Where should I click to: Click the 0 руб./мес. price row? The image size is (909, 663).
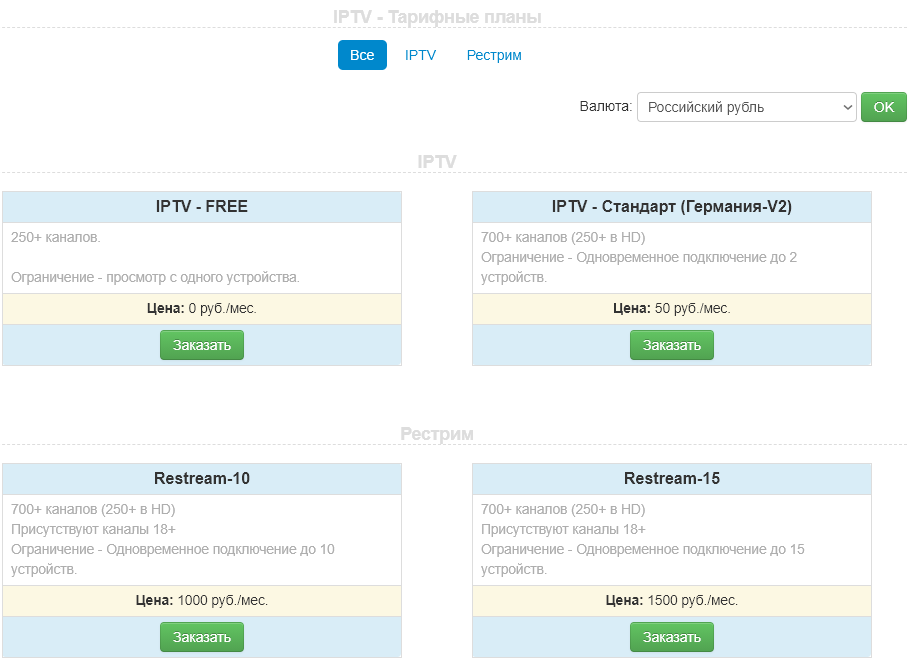coord(202,309)
